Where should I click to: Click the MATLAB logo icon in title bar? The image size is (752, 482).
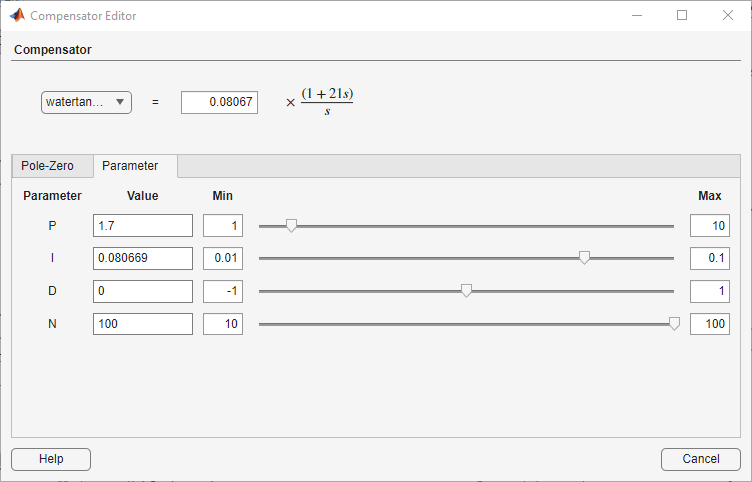click(x=17, y=15)
